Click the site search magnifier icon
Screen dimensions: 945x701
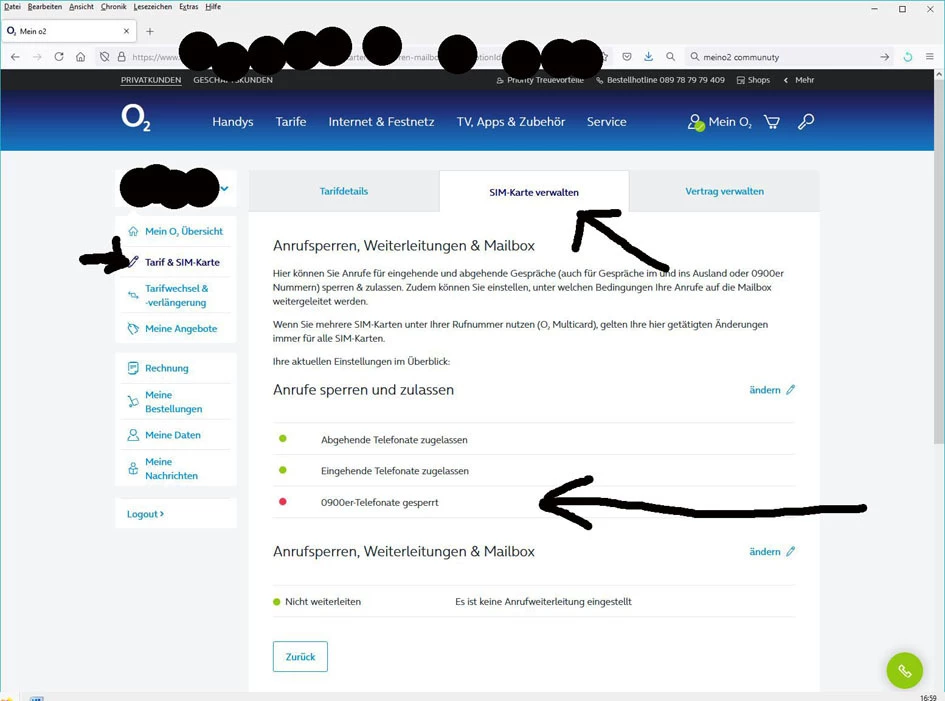(x=806, y=122)
